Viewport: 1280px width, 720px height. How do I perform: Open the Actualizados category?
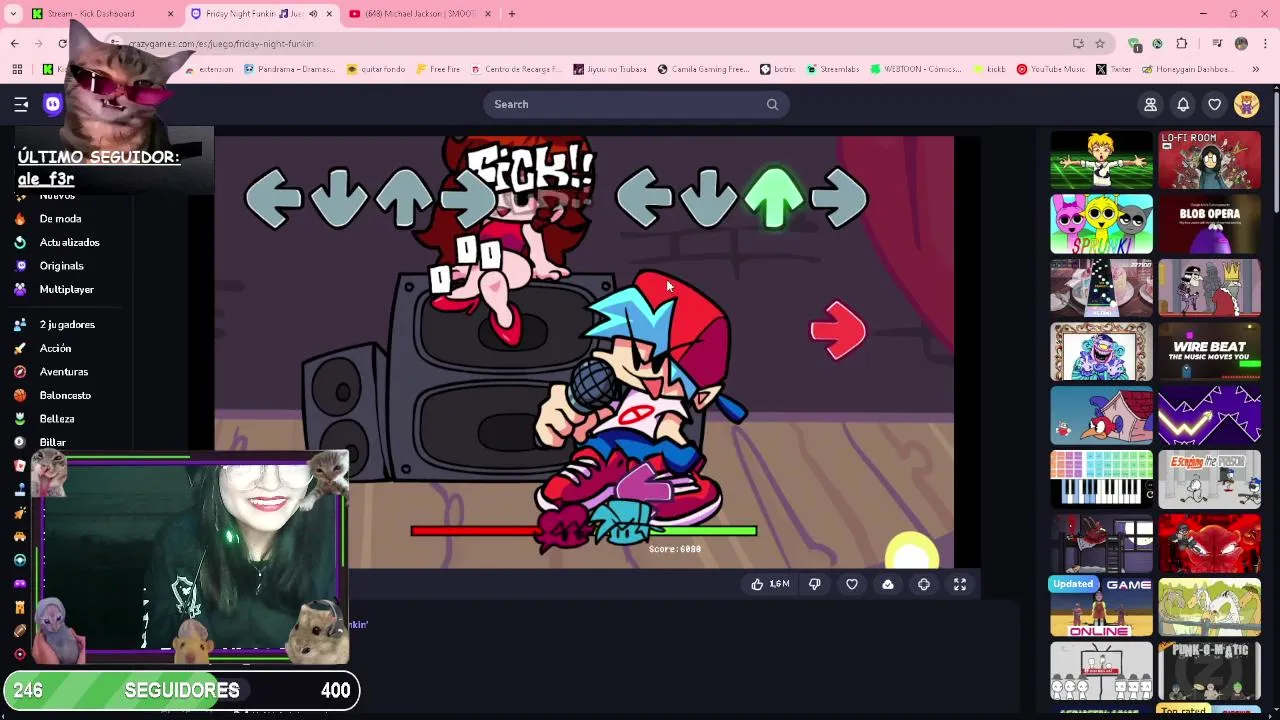(x=69, y=242)
